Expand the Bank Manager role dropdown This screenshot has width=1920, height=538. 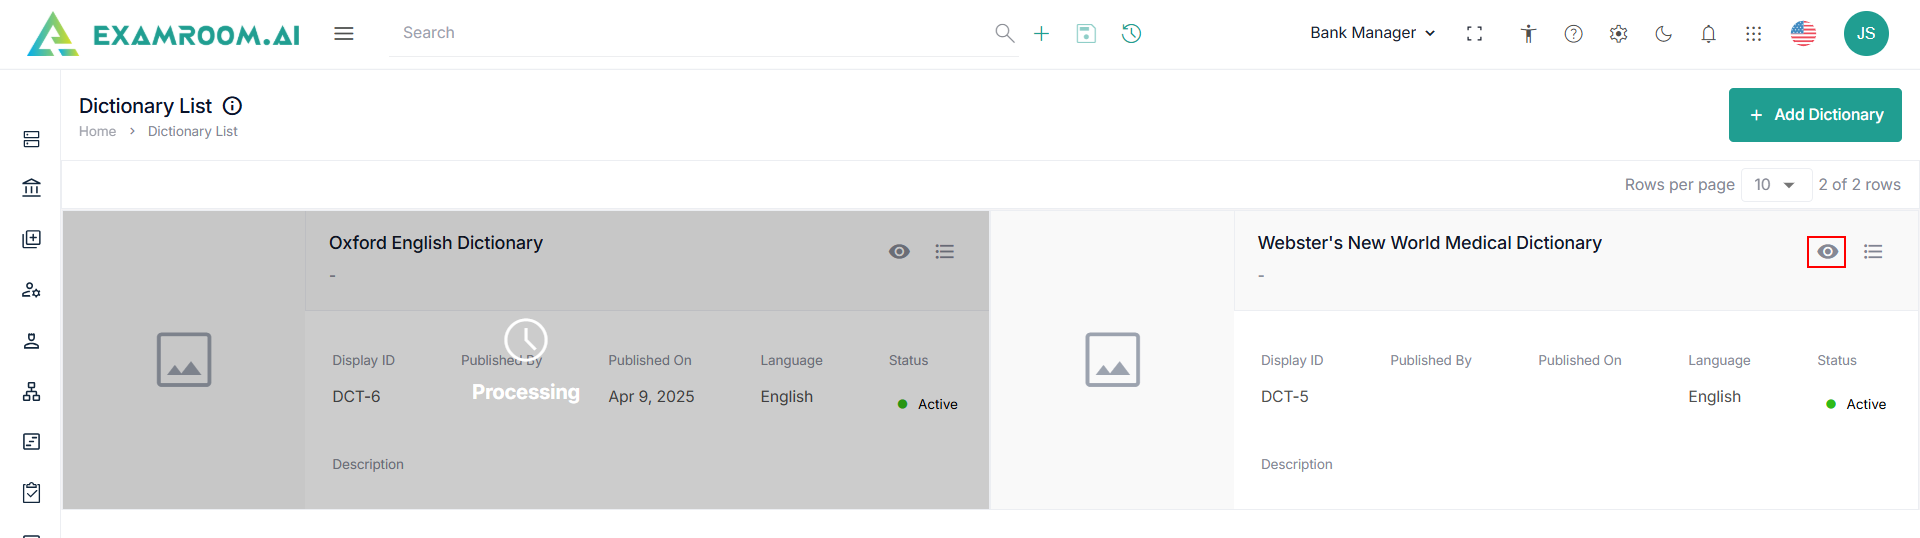(x=1372, y=33)
